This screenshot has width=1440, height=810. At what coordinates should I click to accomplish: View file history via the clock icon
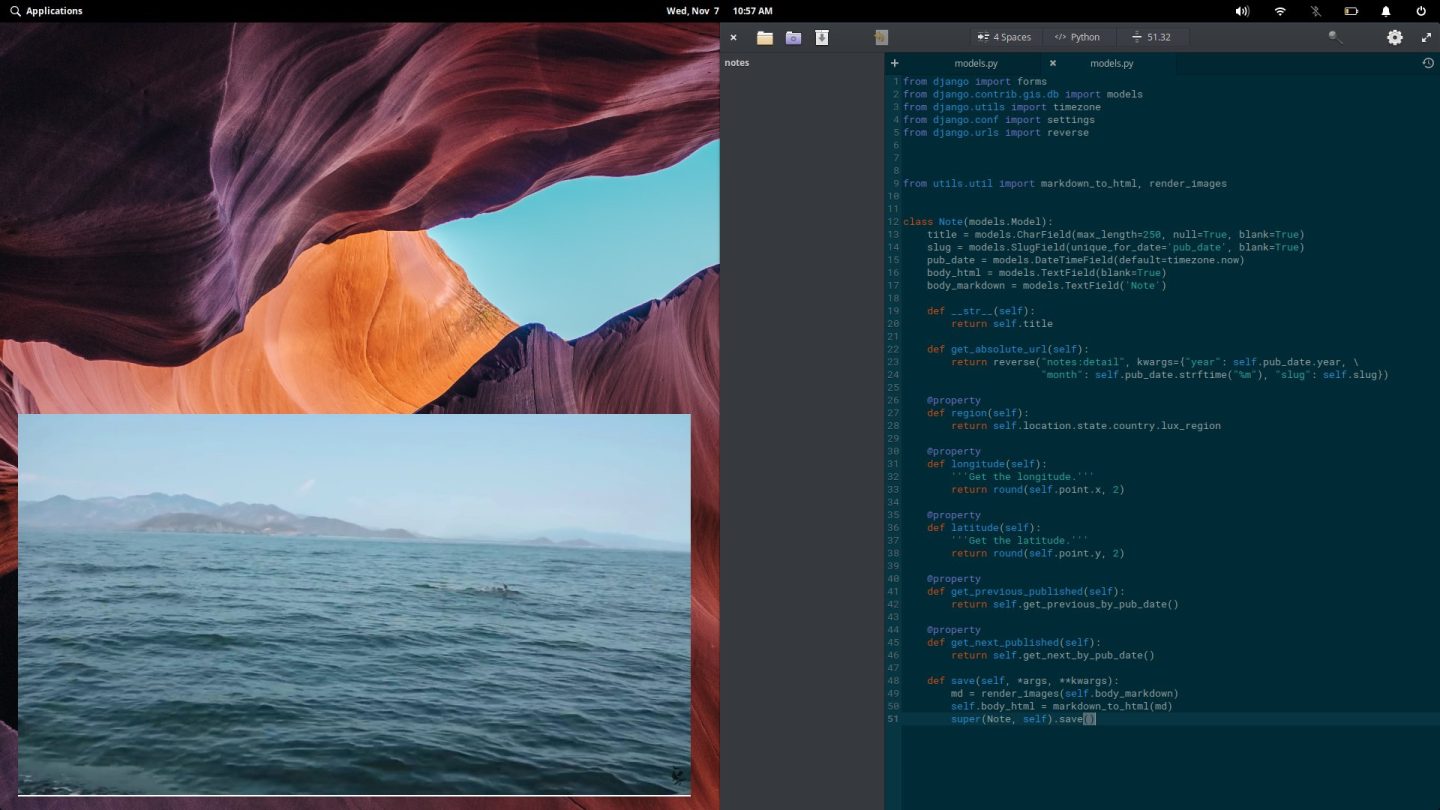1429,62
